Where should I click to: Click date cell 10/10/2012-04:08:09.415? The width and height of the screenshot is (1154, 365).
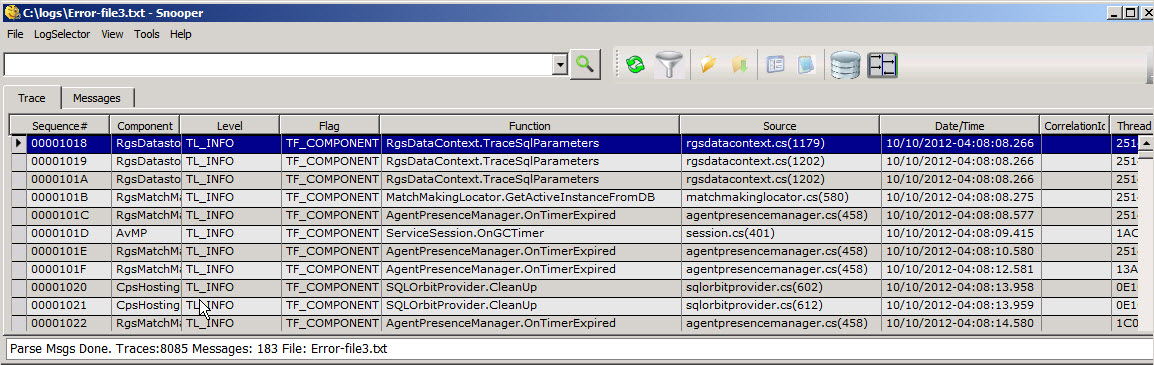960,233
